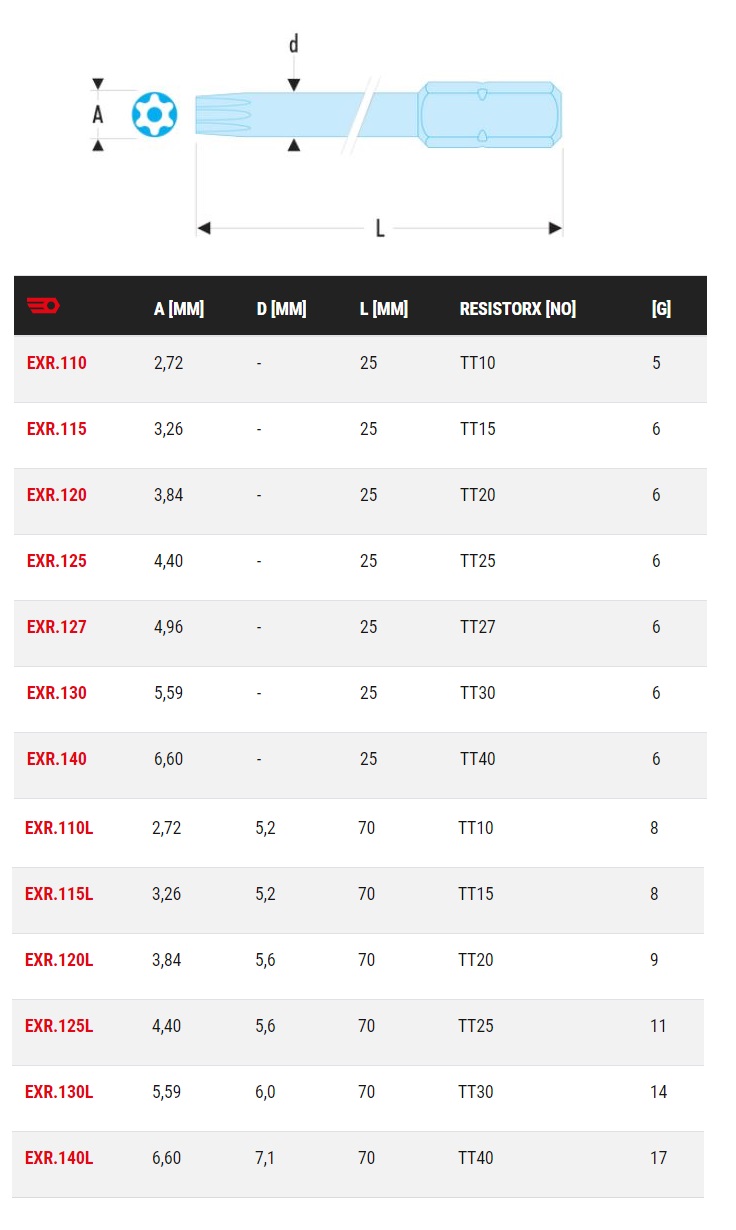Click the EXR.115L reference
The width and height of the screenshot is (736, 1230).
coord(59,894)
